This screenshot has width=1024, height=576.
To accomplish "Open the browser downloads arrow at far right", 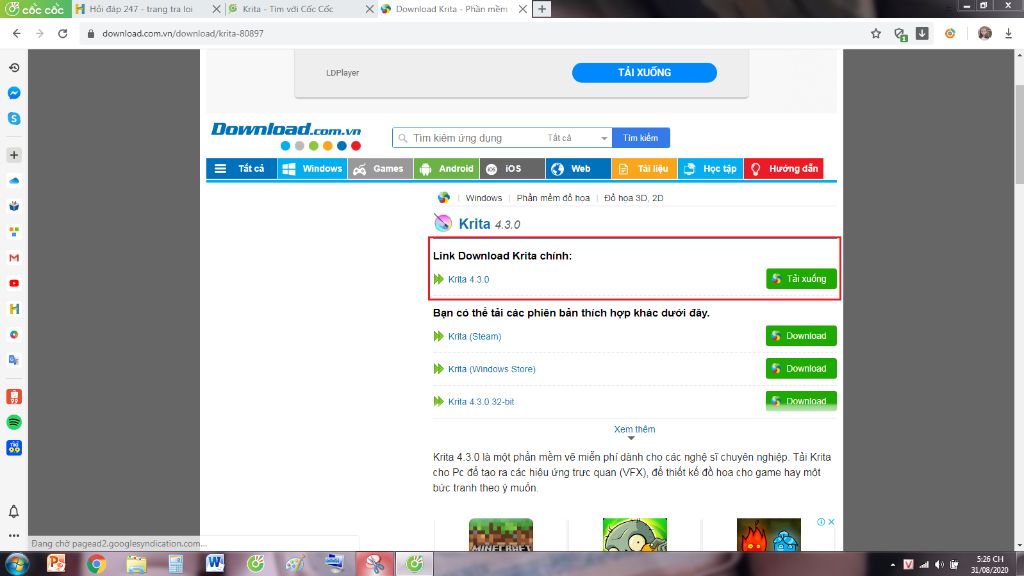I will point(1008,33).
